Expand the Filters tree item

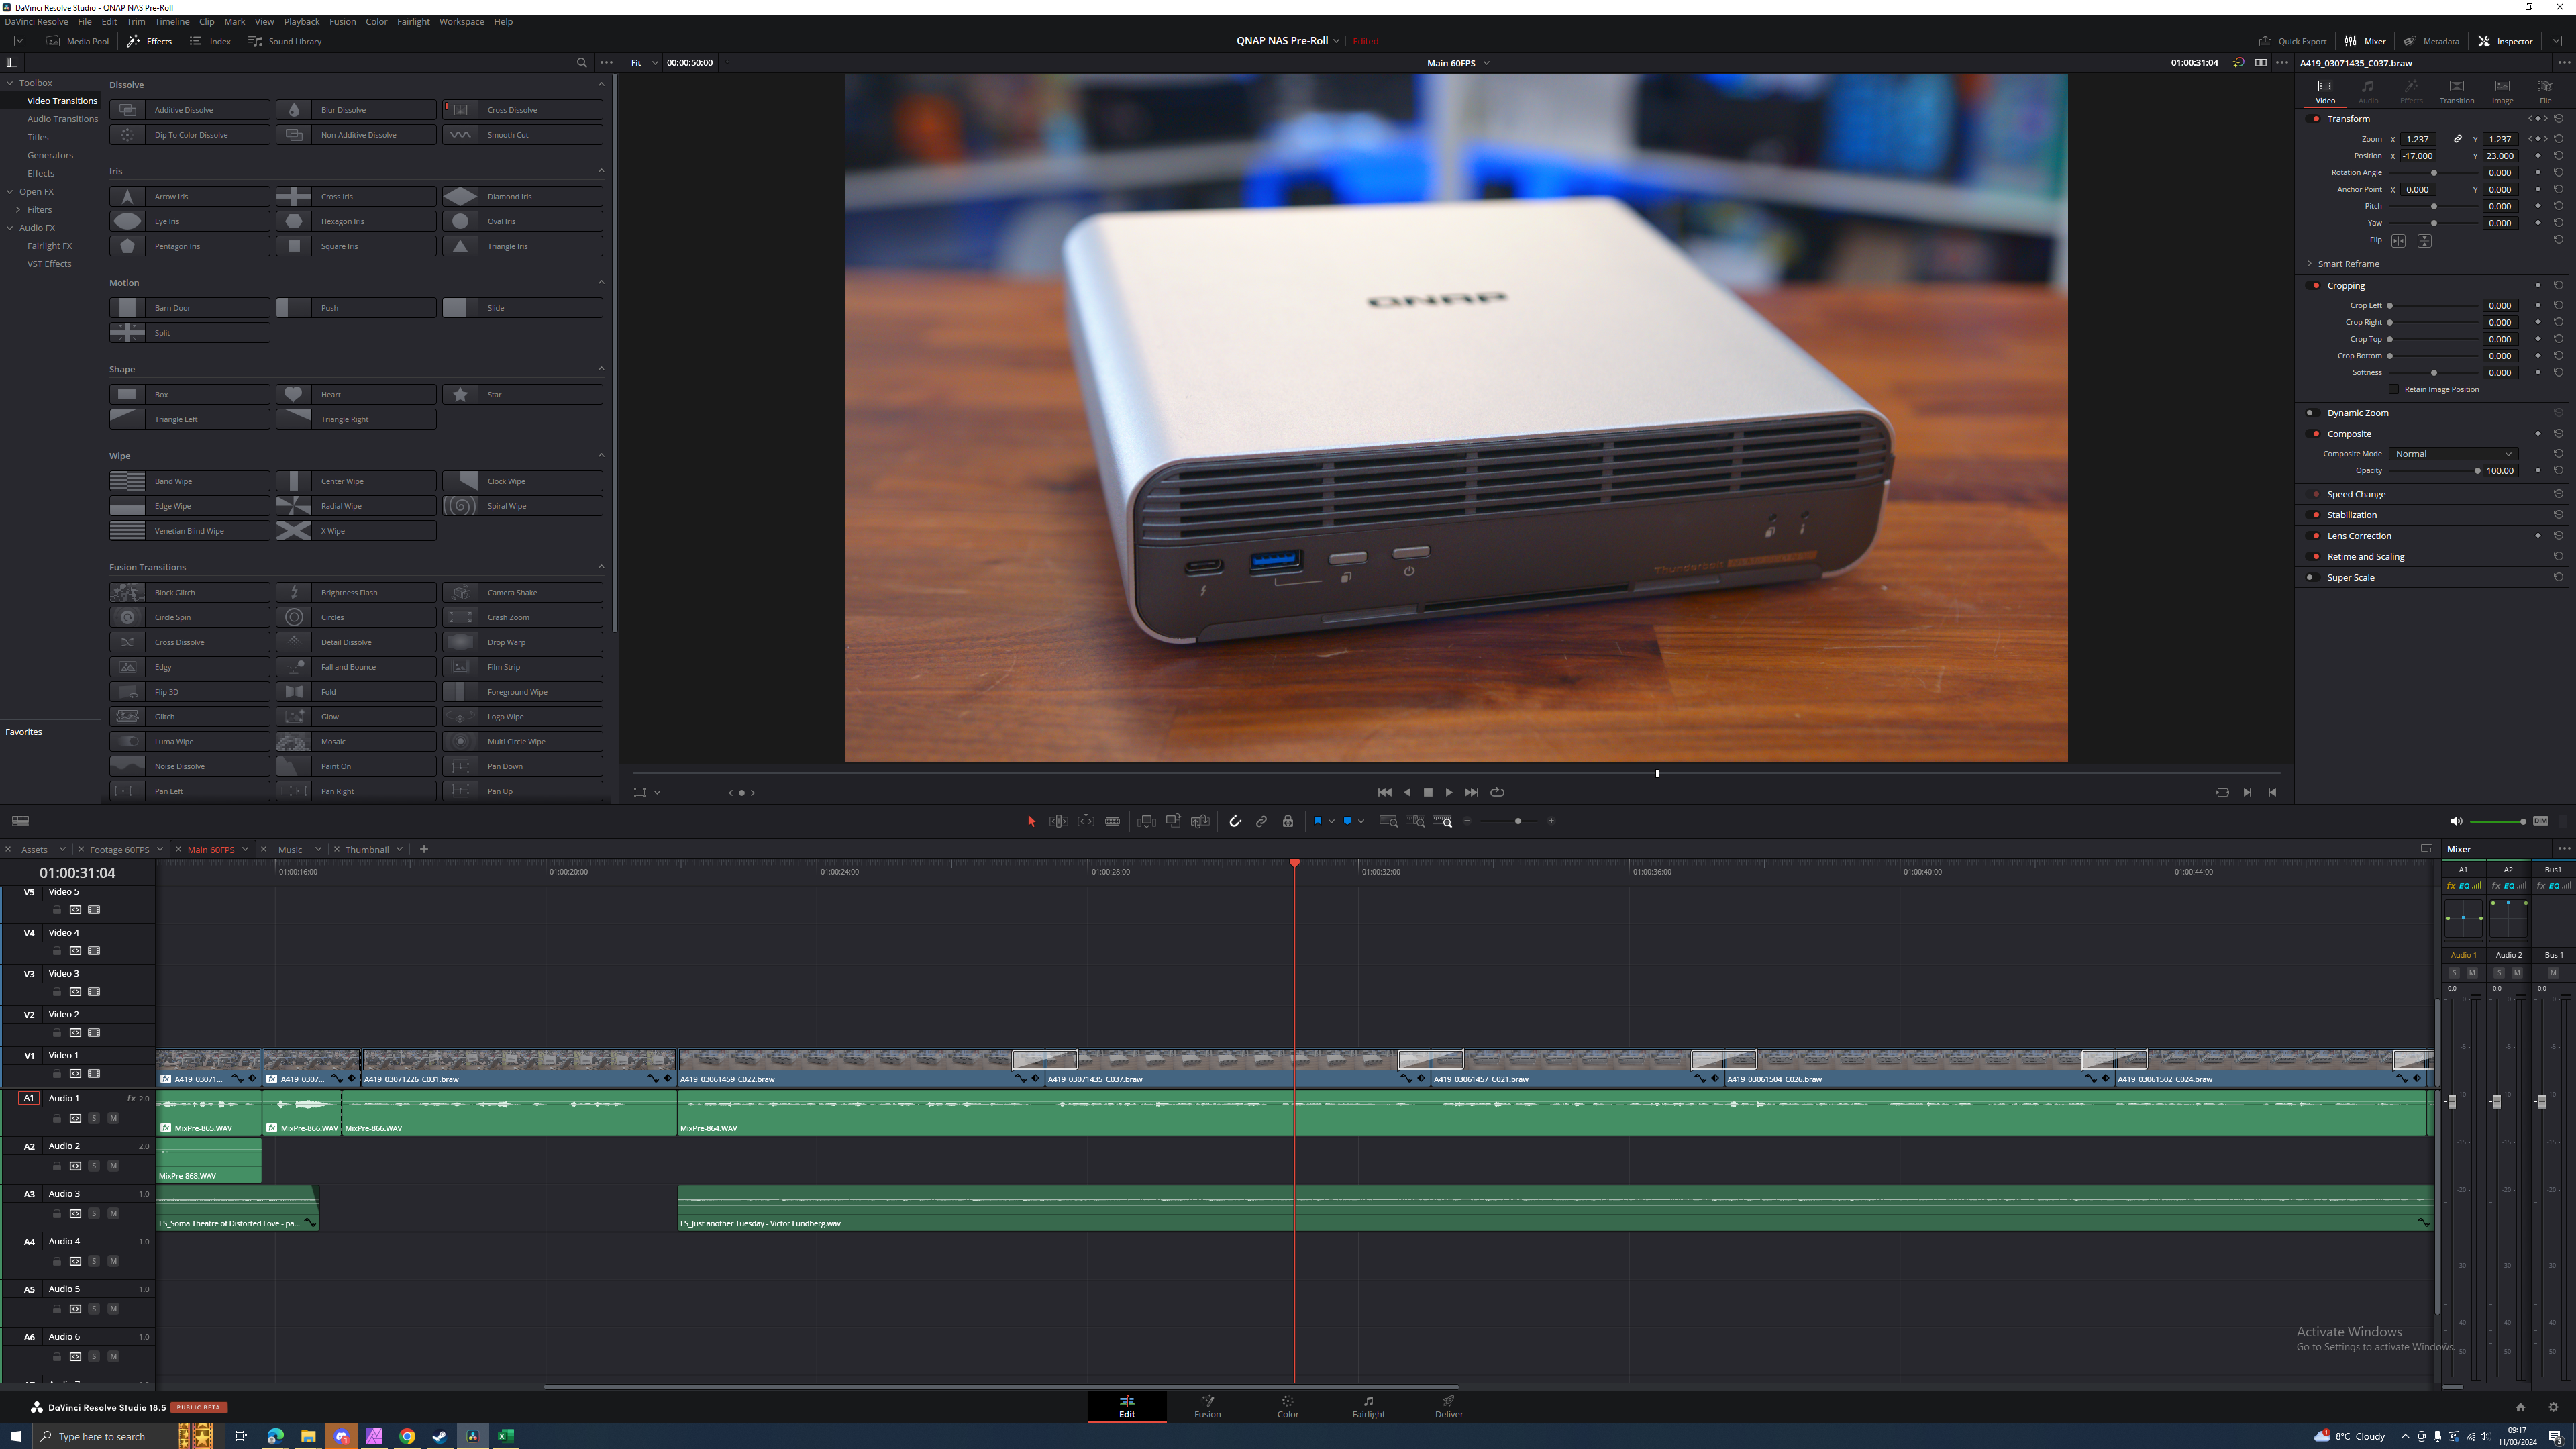18,209
